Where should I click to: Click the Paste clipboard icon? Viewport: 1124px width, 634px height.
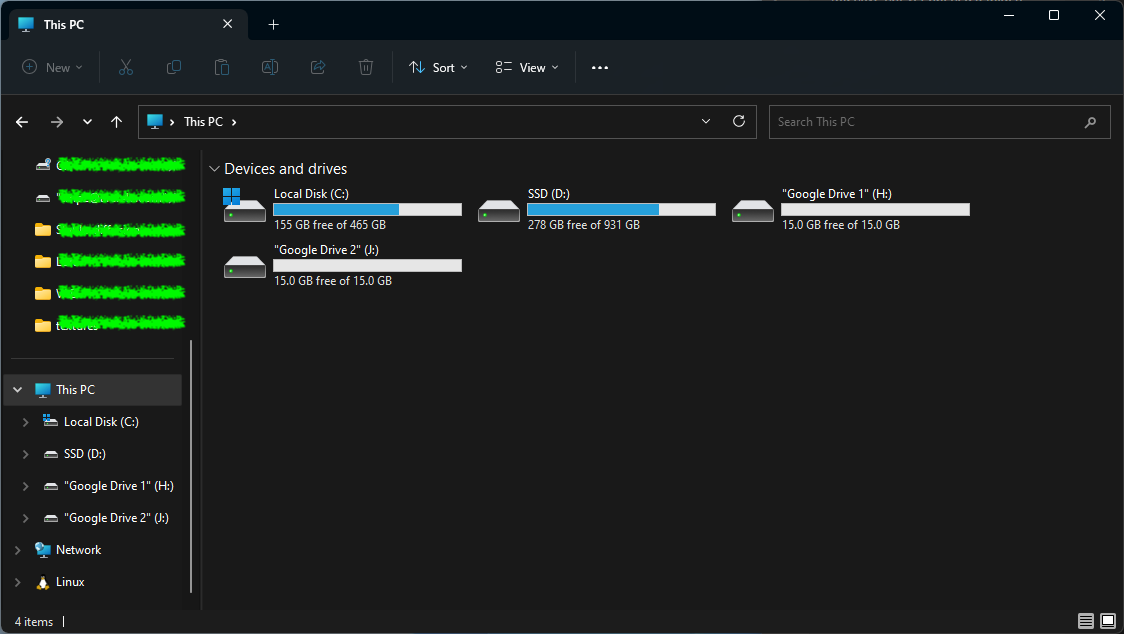point(222,67)
